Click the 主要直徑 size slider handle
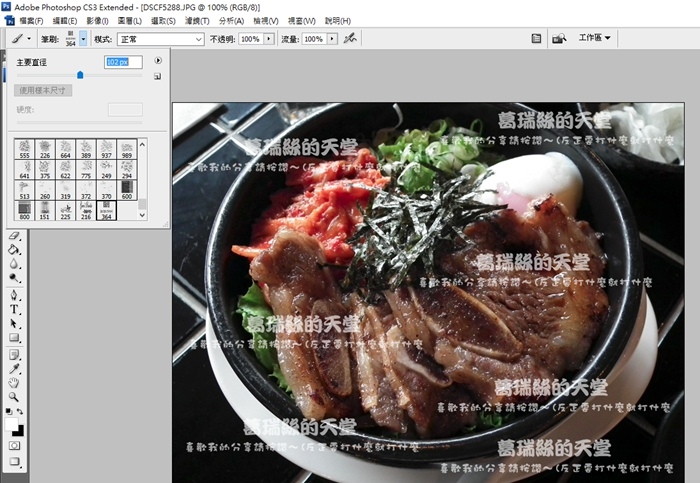This screenshot has width=700, height=483. [80, 75]
